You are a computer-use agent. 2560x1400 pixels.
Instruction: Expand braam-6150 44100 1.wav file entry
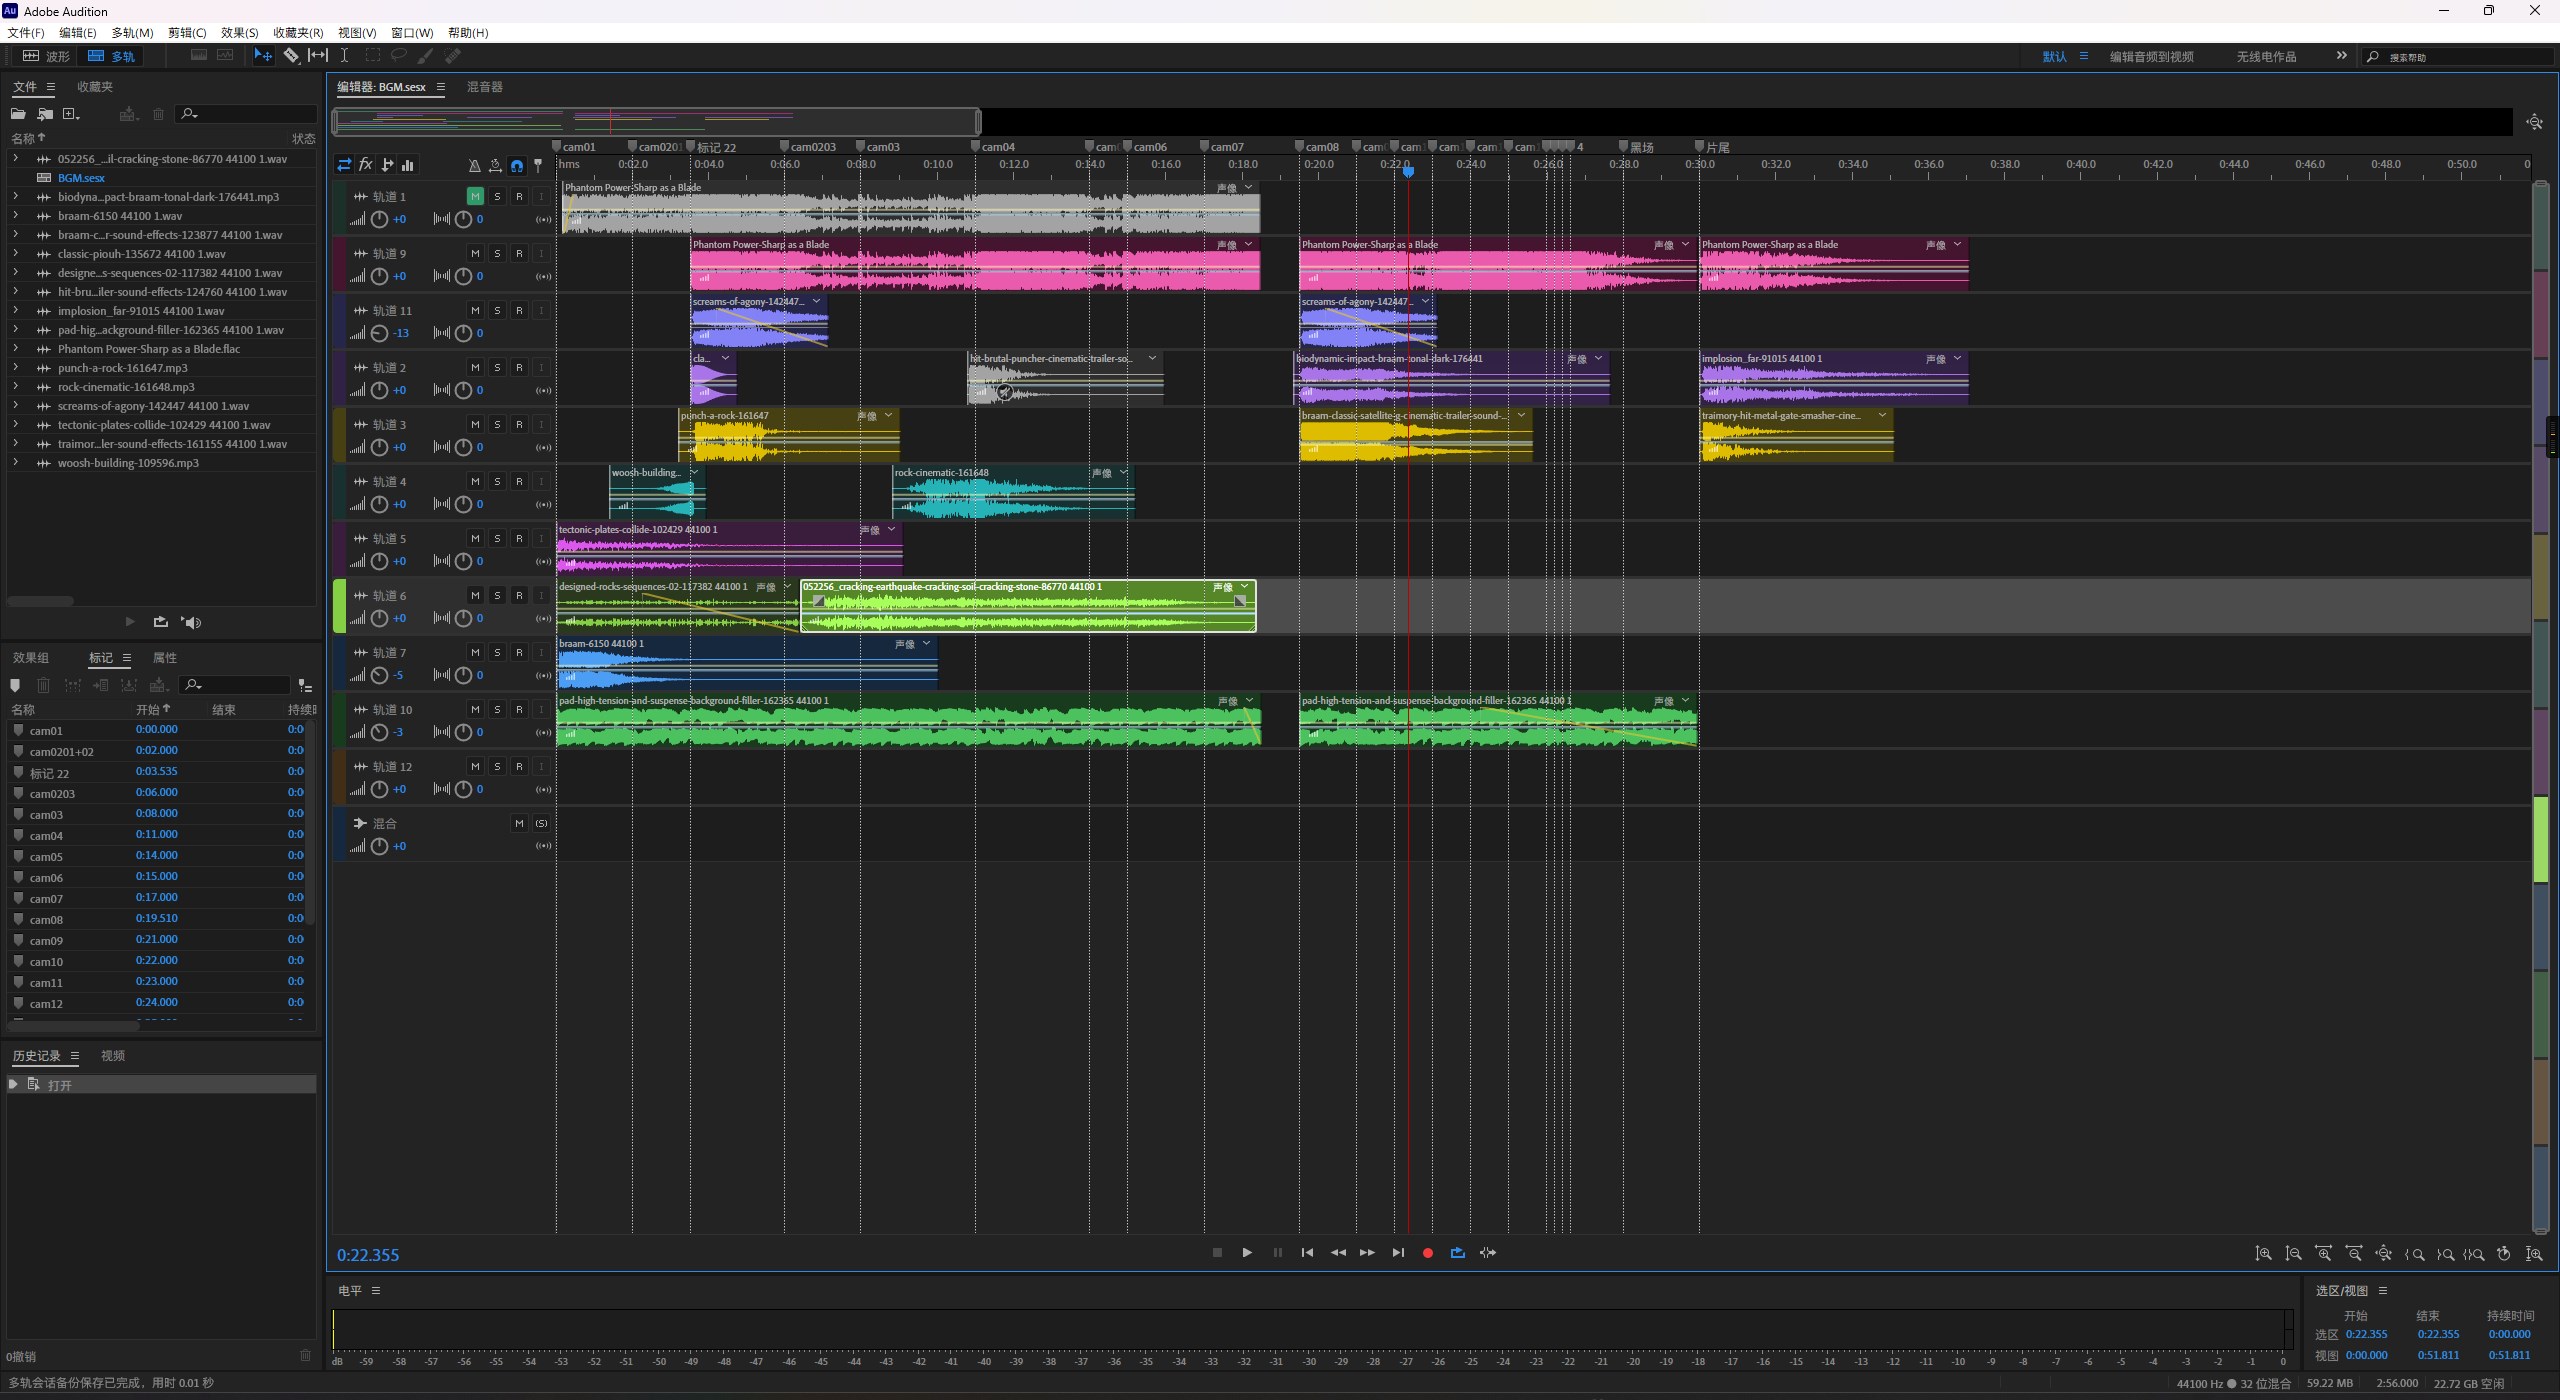click(15, 215)
